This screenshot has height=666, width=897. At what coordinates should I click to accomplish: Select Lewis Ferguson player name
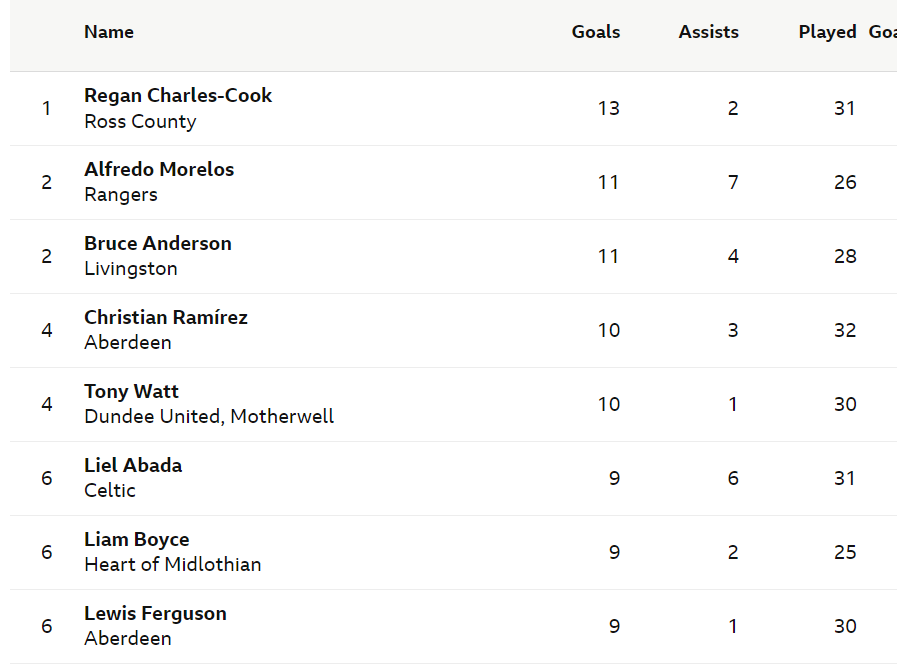tap(156, 613)
